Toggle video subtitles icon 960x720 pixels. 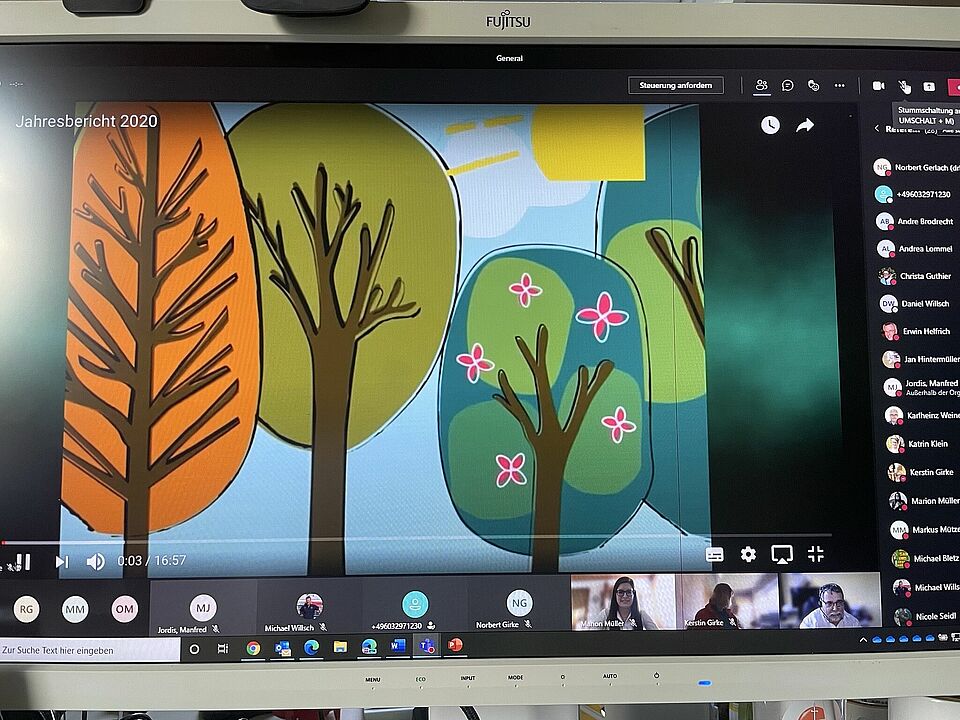pyautogui.click(x=714, y=555)
